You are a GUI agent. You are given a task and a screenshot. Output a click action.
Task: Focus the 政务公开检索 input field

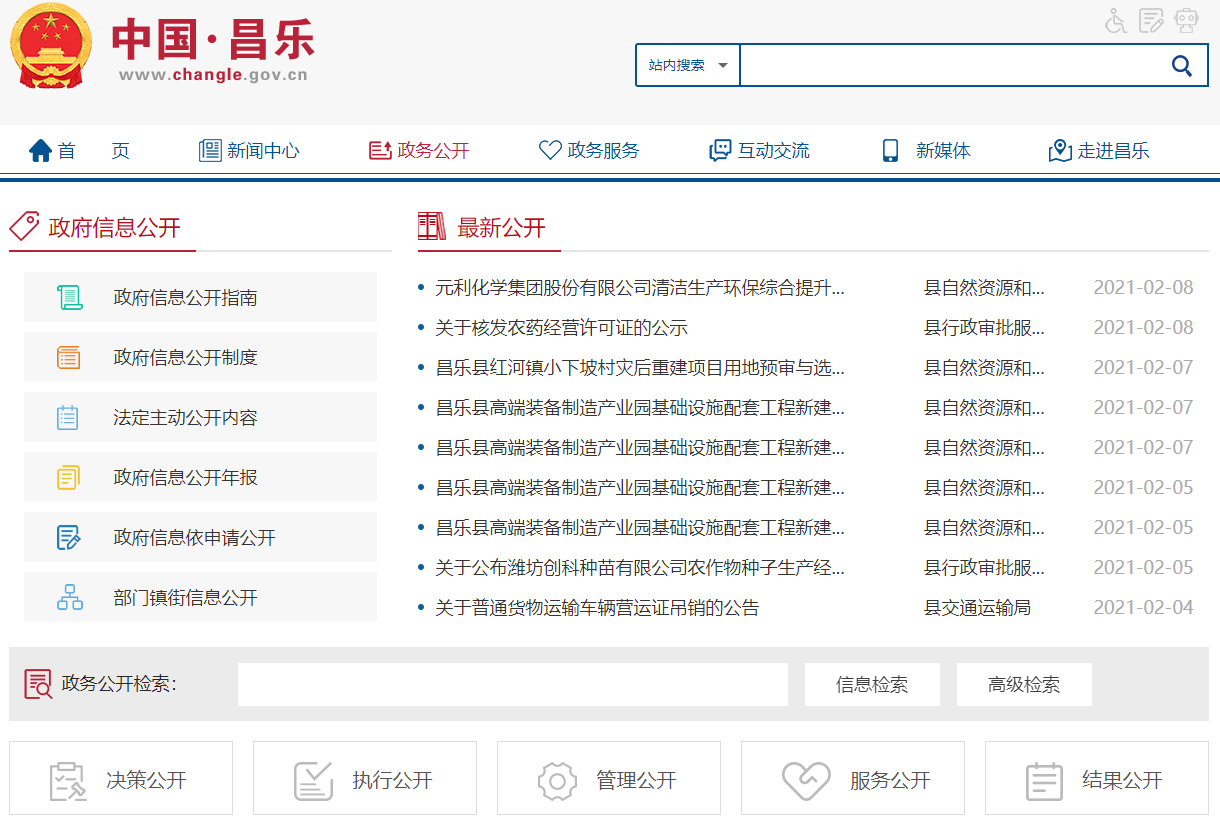point(512,684)
